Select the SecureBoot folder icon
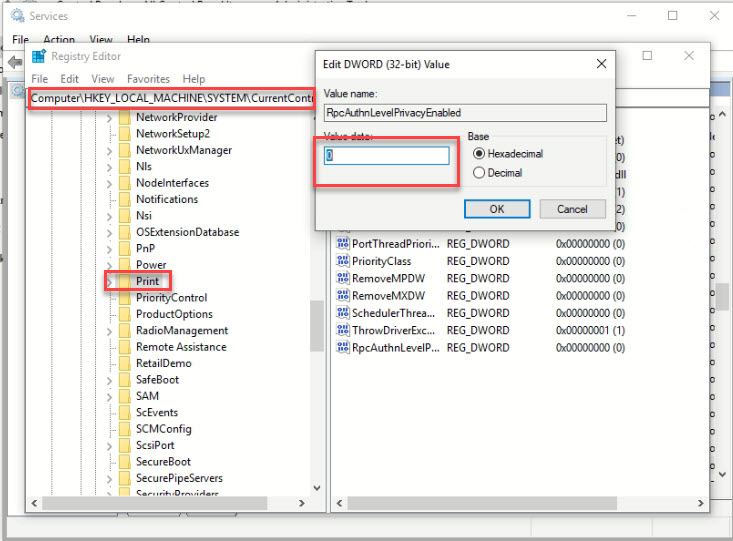Image resolution: width=733 pixels, height=541 pixels. tap(124, 462)
